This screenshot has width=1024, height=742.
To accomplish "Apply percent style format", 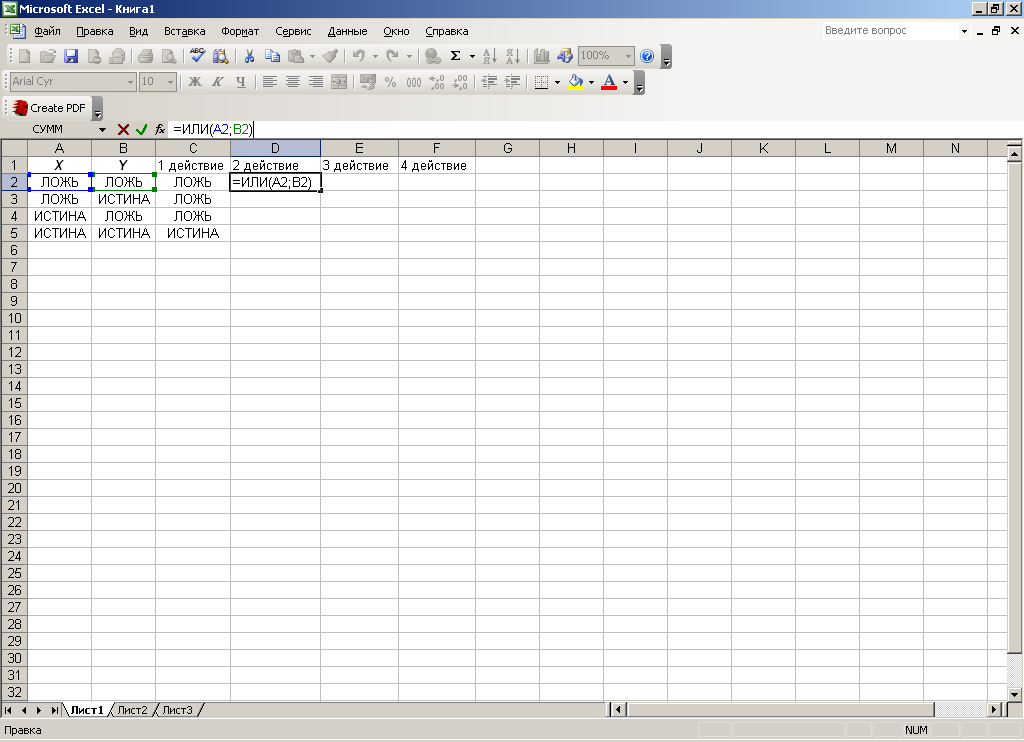I will click(391, 82).
